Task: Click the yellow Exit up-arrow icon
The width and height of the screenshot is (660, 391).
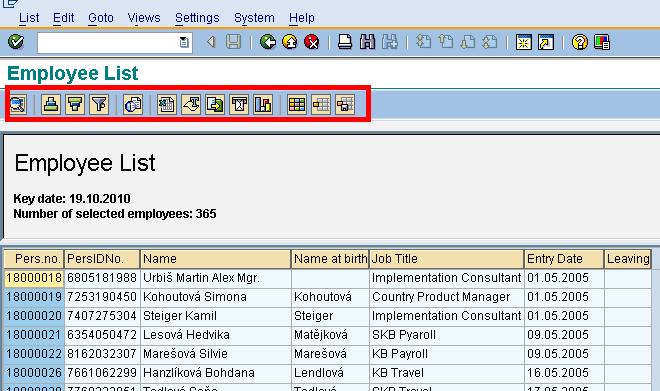Action: [x=290, y=42]
